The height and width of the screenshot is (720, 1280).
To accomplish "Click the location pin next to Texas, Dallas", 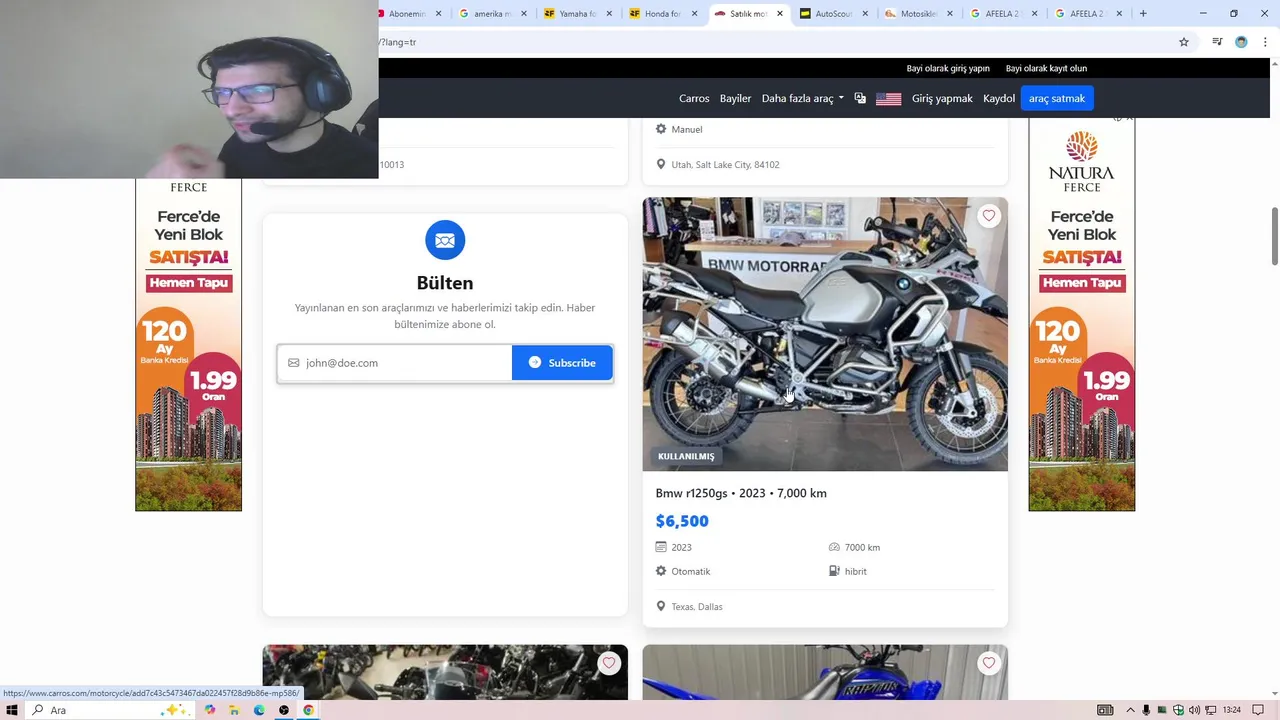I will point(661,606).
